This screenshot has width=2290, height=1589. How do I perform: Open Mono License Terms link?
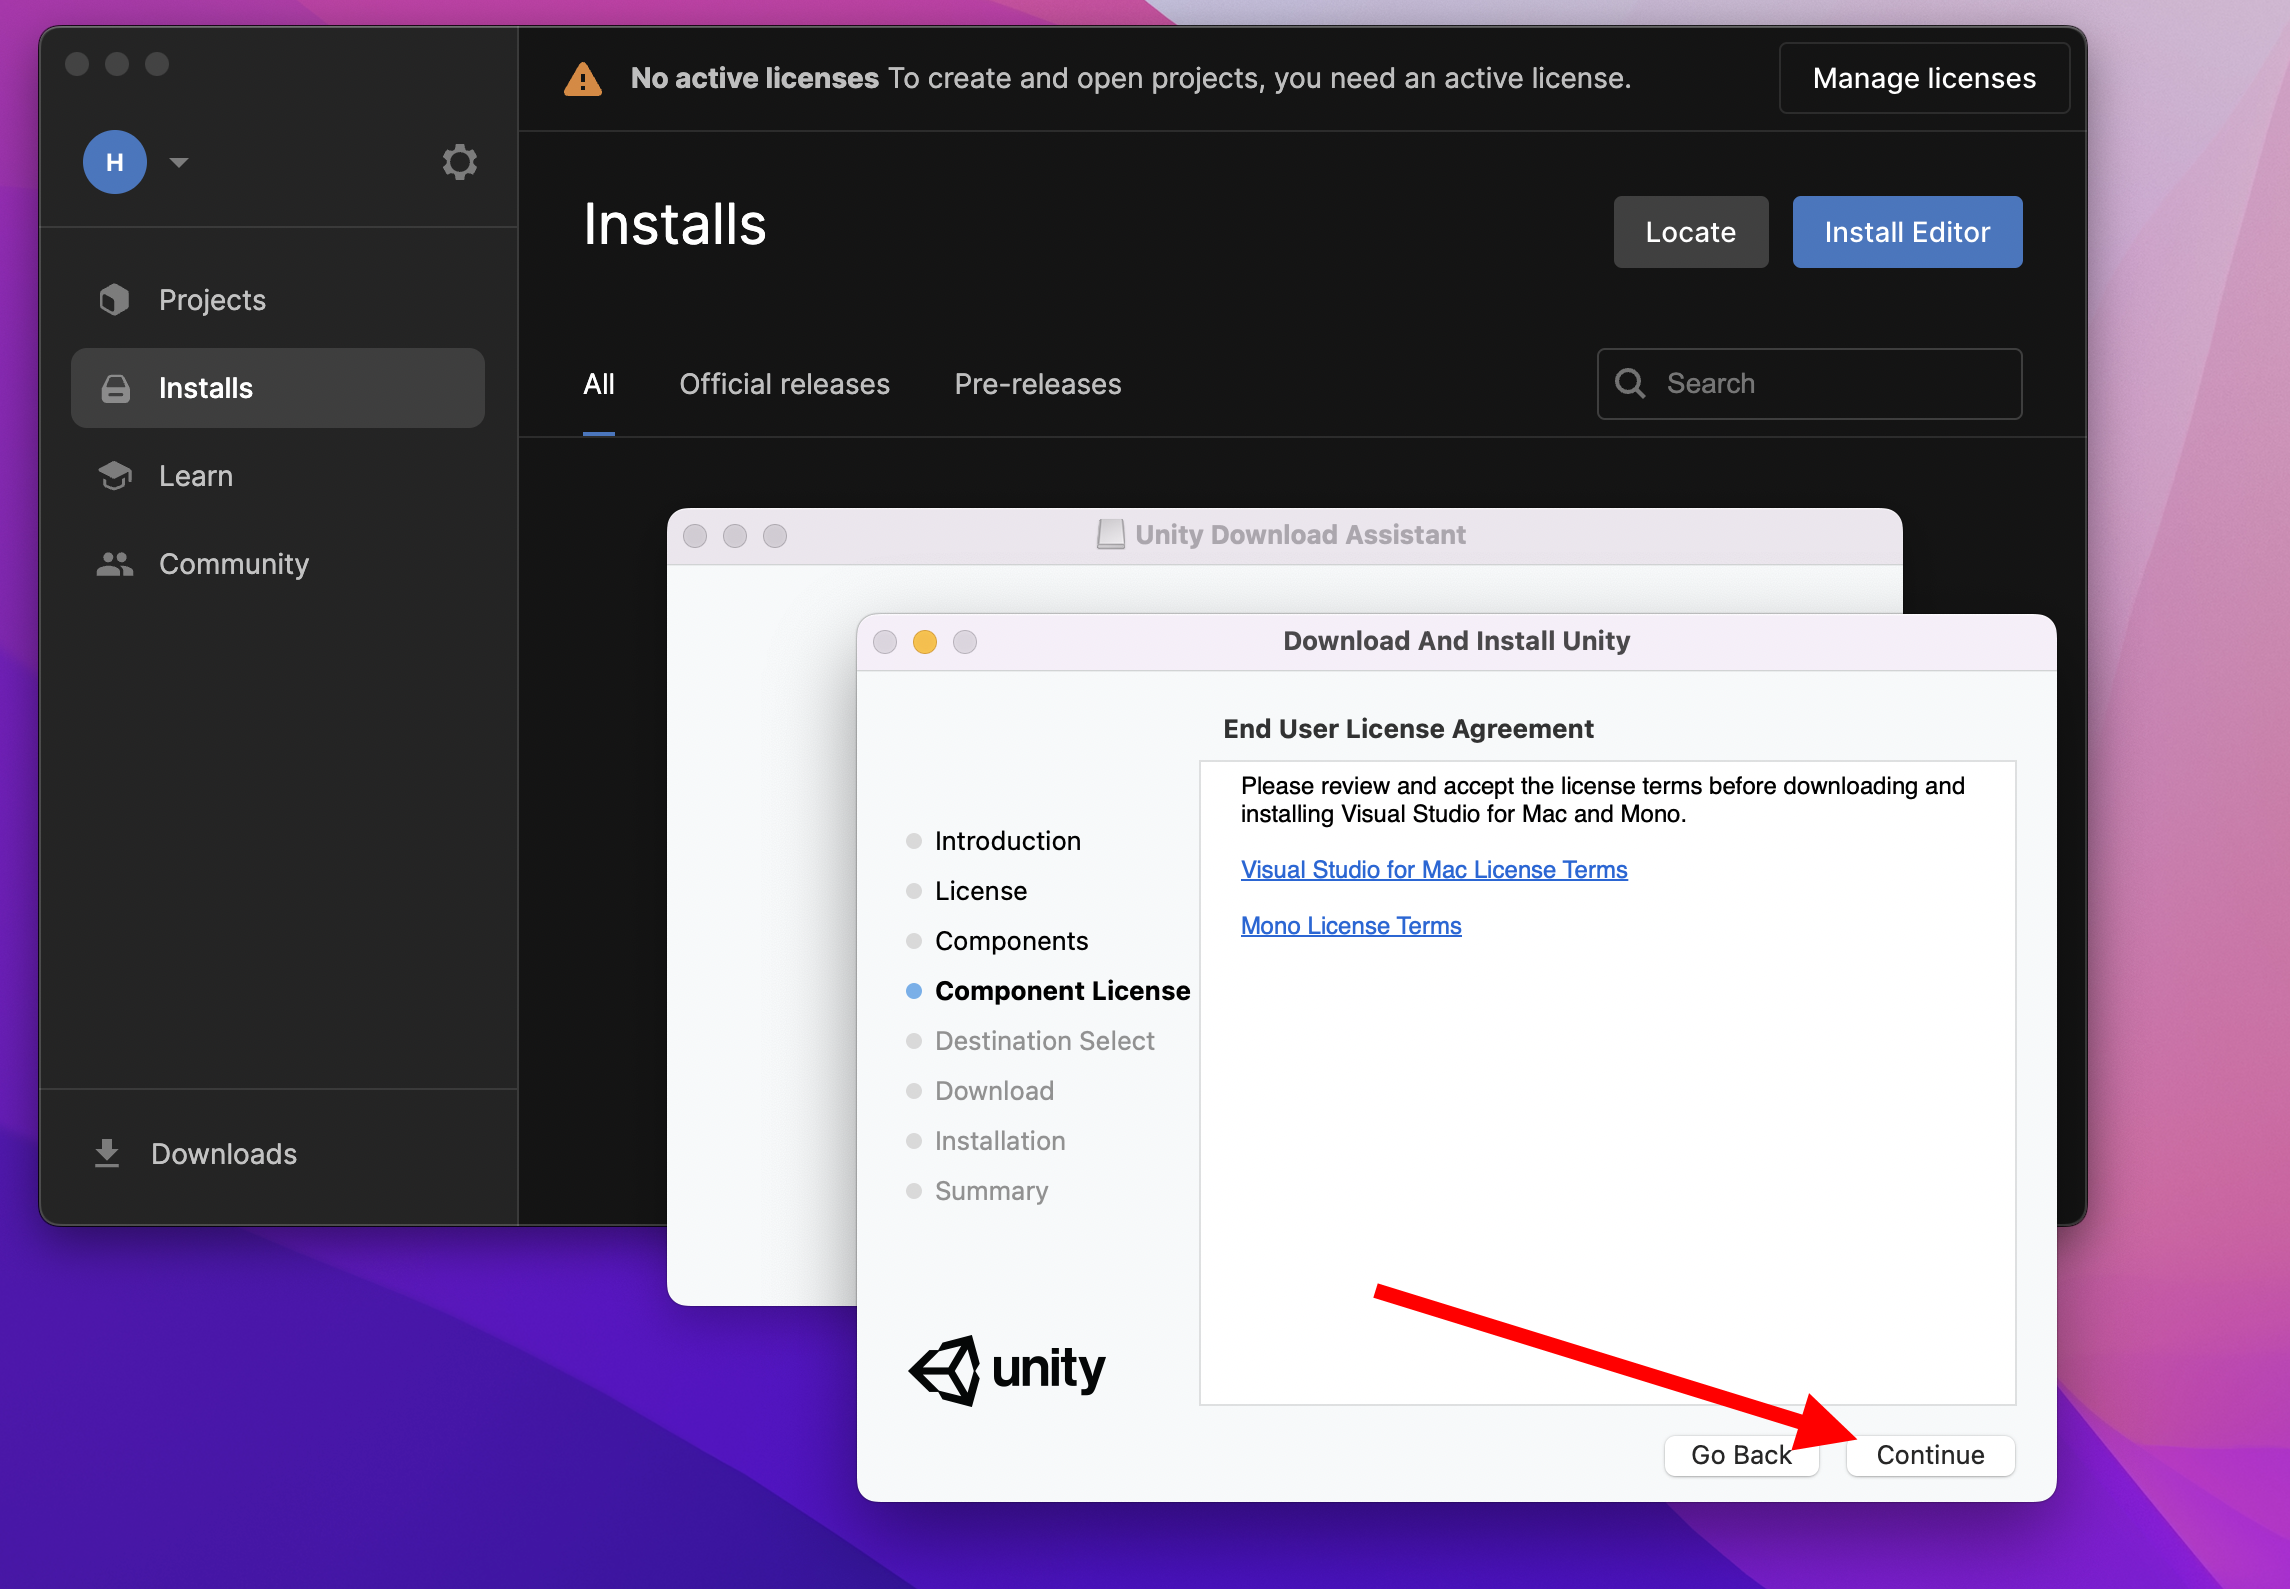pyautogui.click(x=1350, y=926)
